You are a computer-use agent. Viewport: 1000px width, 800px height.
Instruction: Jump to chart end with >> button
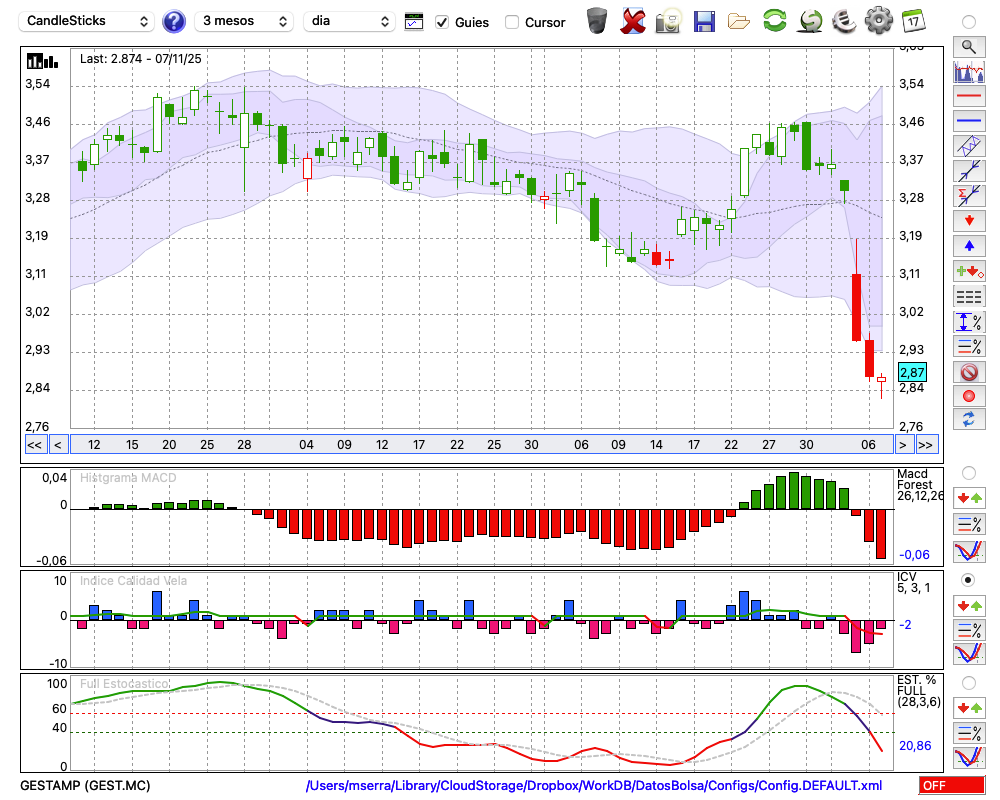[x=927, y=445]
